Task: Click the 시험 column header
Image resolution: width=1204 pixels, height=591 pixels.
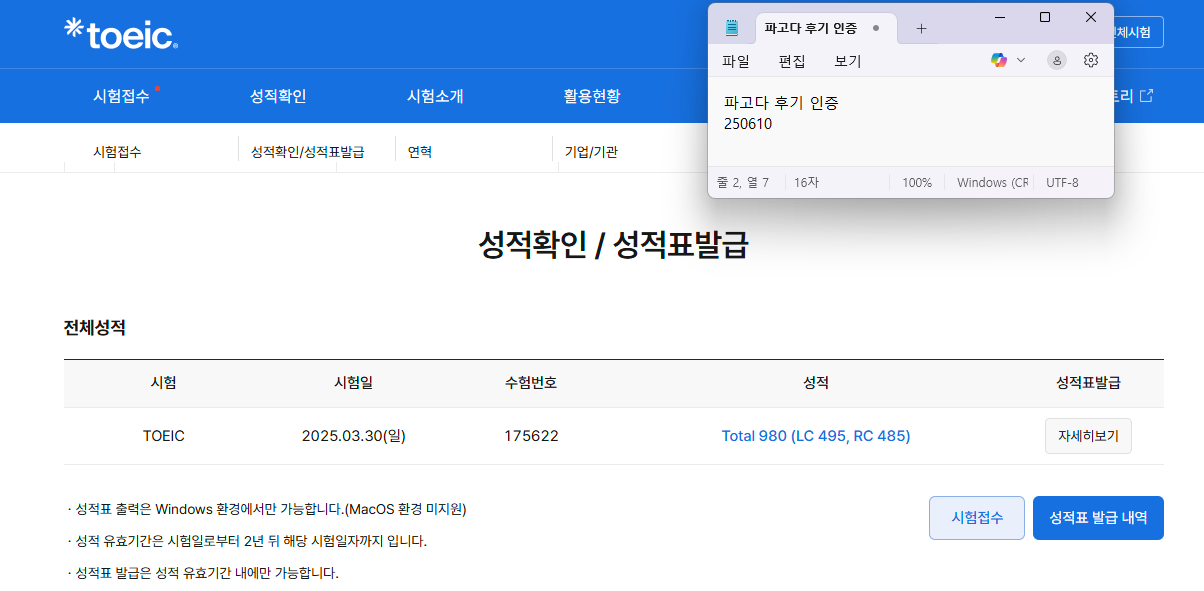Action: point(164,383)
